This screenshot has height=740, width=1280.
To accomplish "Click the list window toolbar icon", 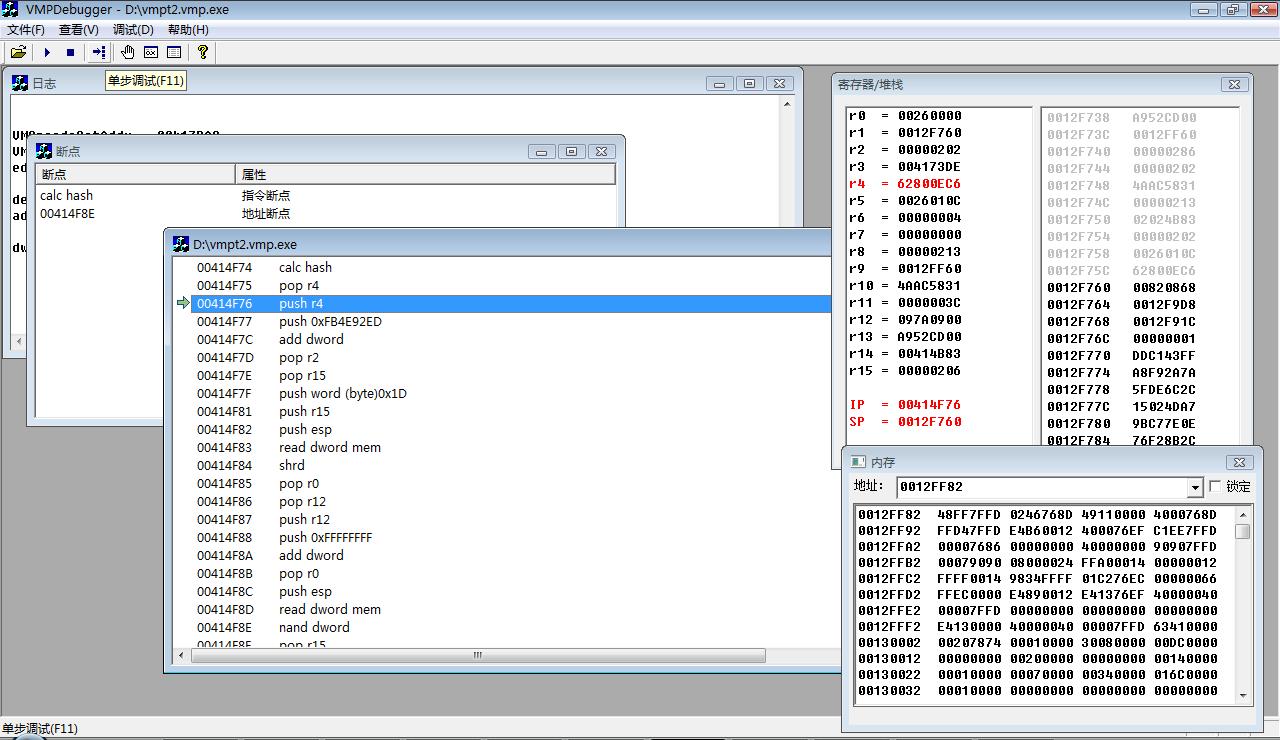I will [174, 52].
